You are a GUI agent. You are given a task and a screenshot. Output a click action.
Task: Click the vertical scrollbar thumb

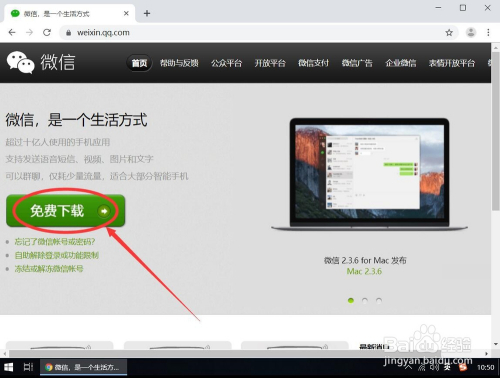pos(496,131)
